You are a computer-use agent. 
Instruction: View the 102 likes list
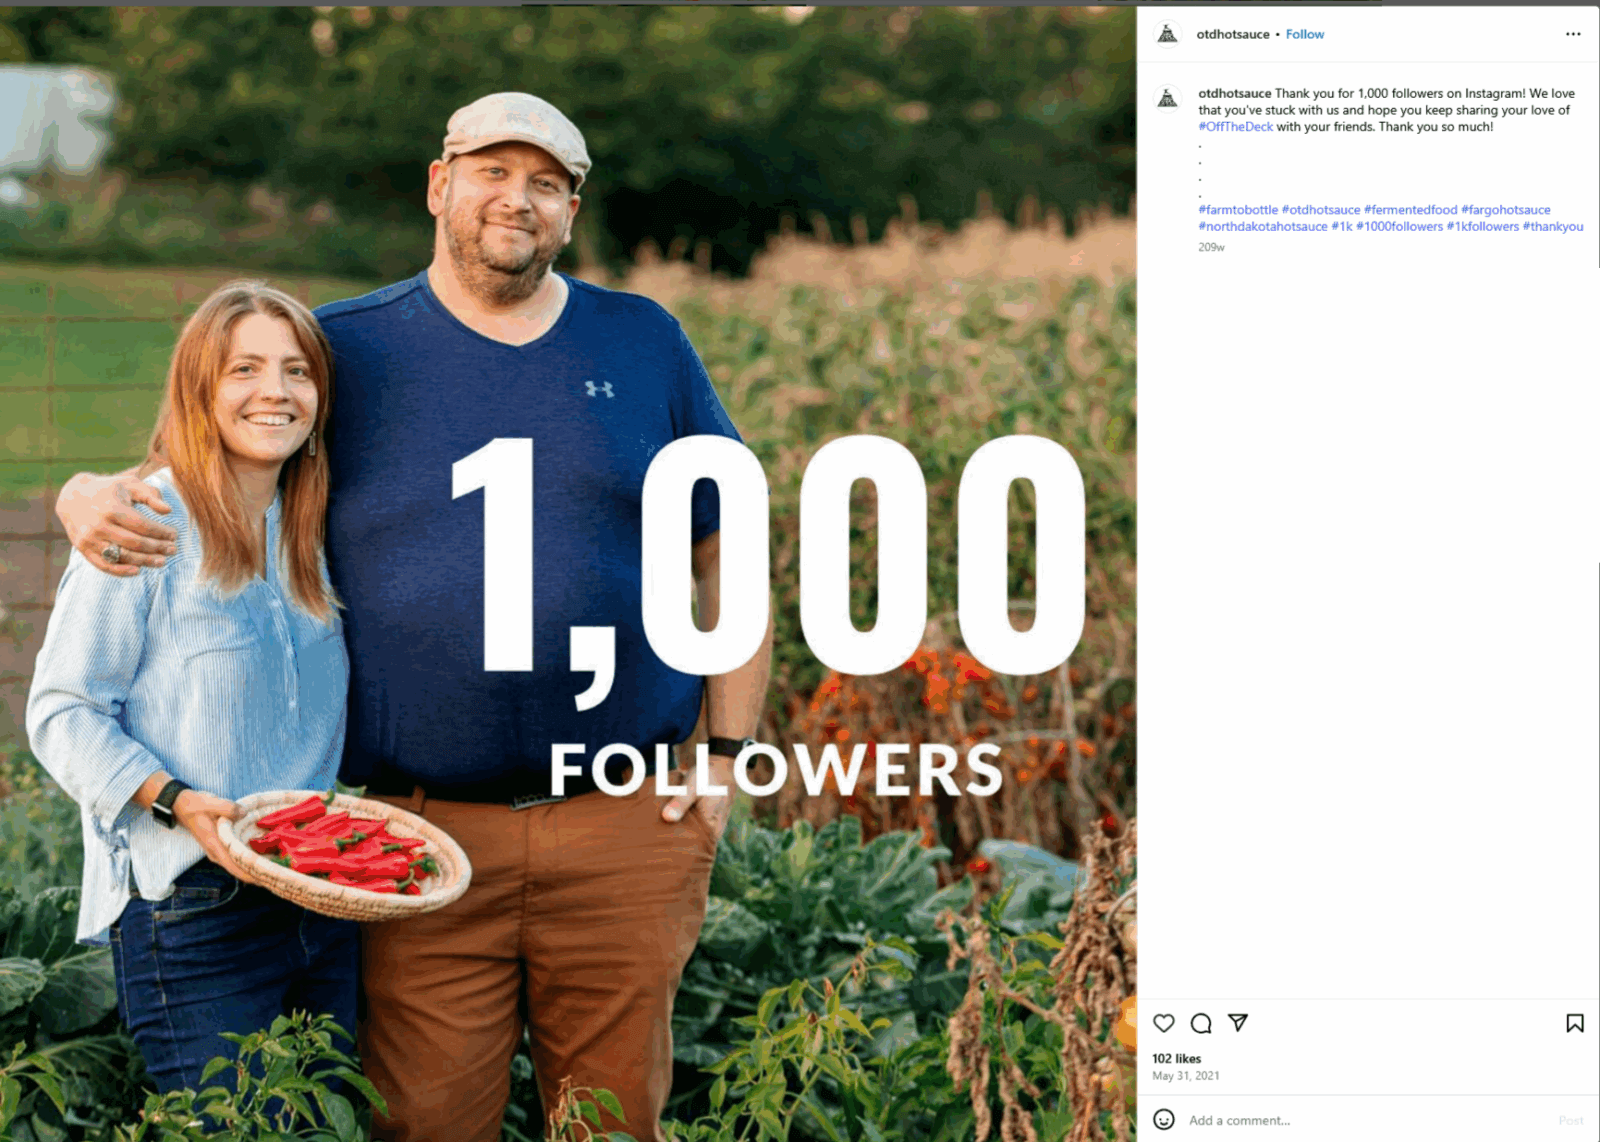[1176, 1058]
